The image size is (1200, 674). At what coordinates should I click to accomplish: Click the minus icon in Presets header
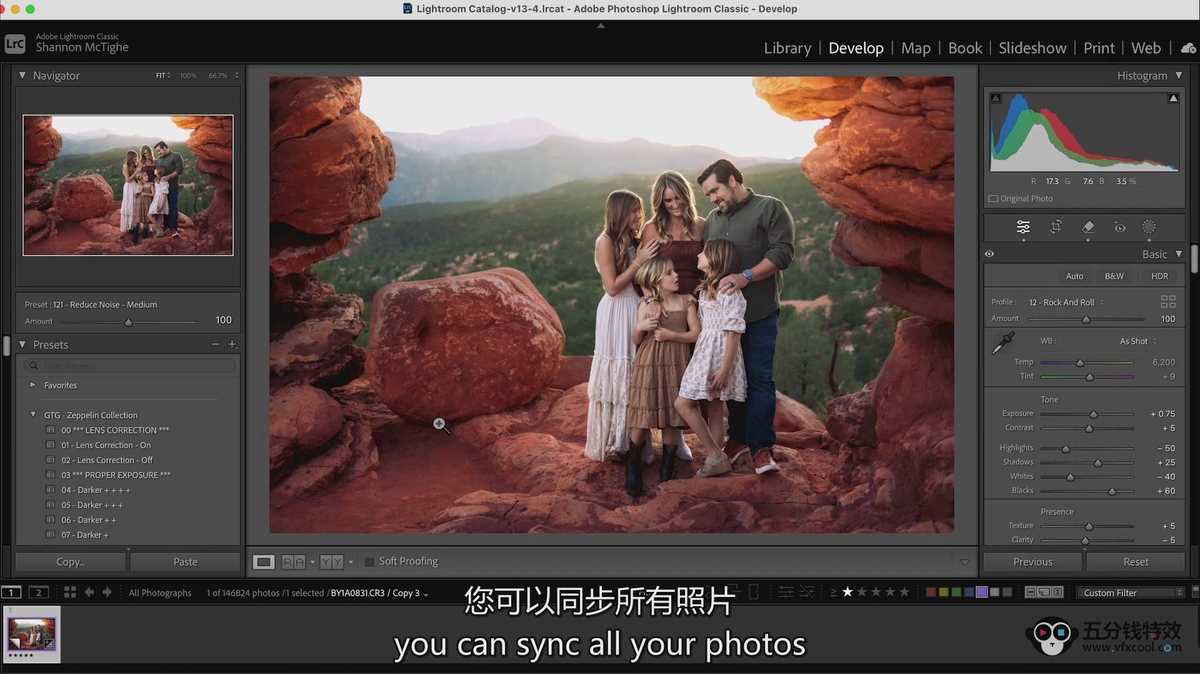pos(215,344)
